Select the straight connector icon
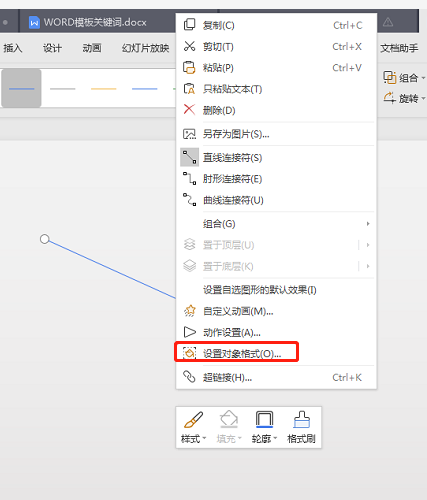Screen dimensions: 427x500 click(189, 157)
